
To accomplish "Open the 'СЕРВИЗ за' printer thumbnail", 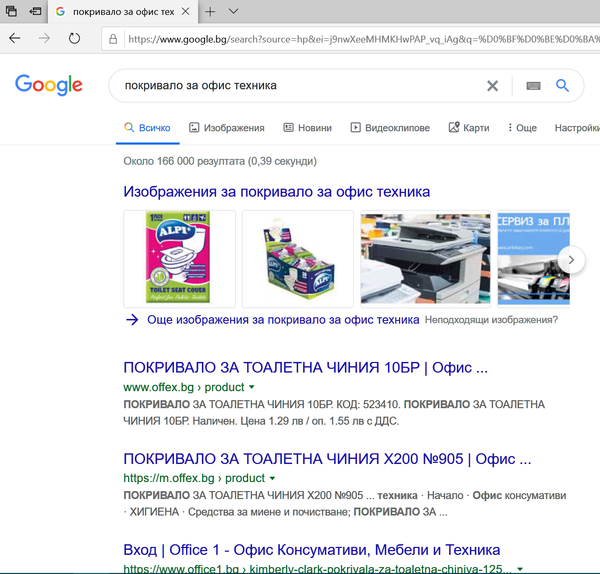I will tap(533, 259).
